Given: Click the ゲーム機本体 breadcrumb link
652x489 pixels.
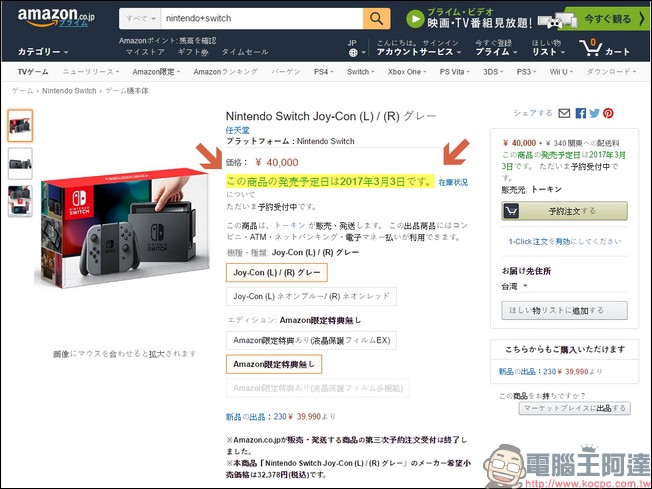Looking at the screenshot, I should (126, 91).
